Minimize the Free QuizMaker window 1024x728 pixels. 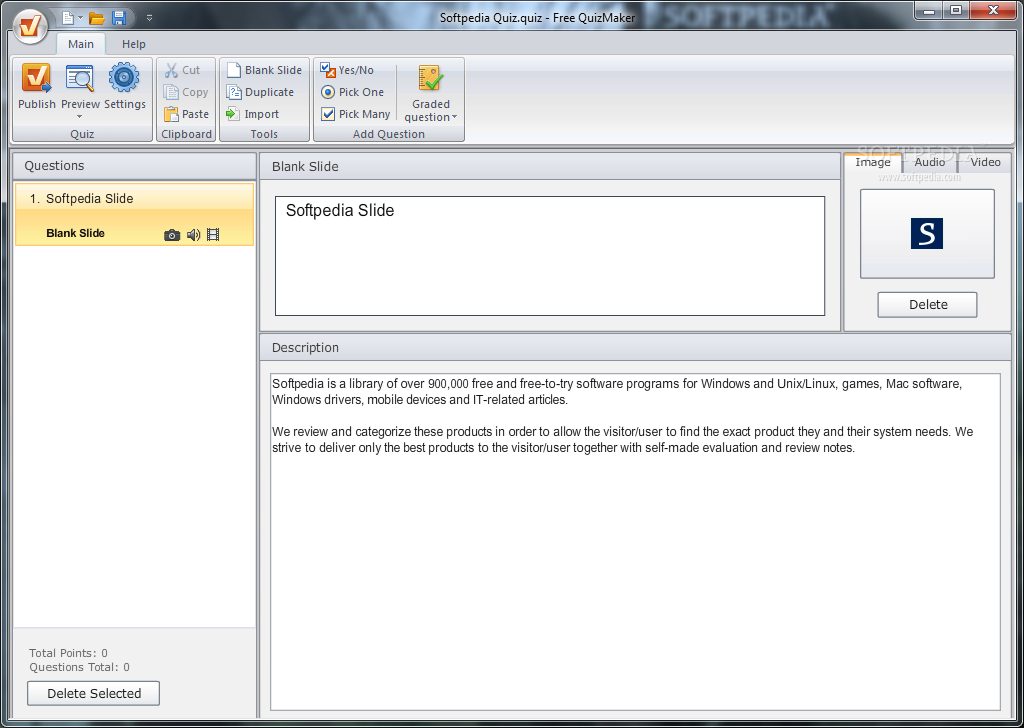[929, 10]
